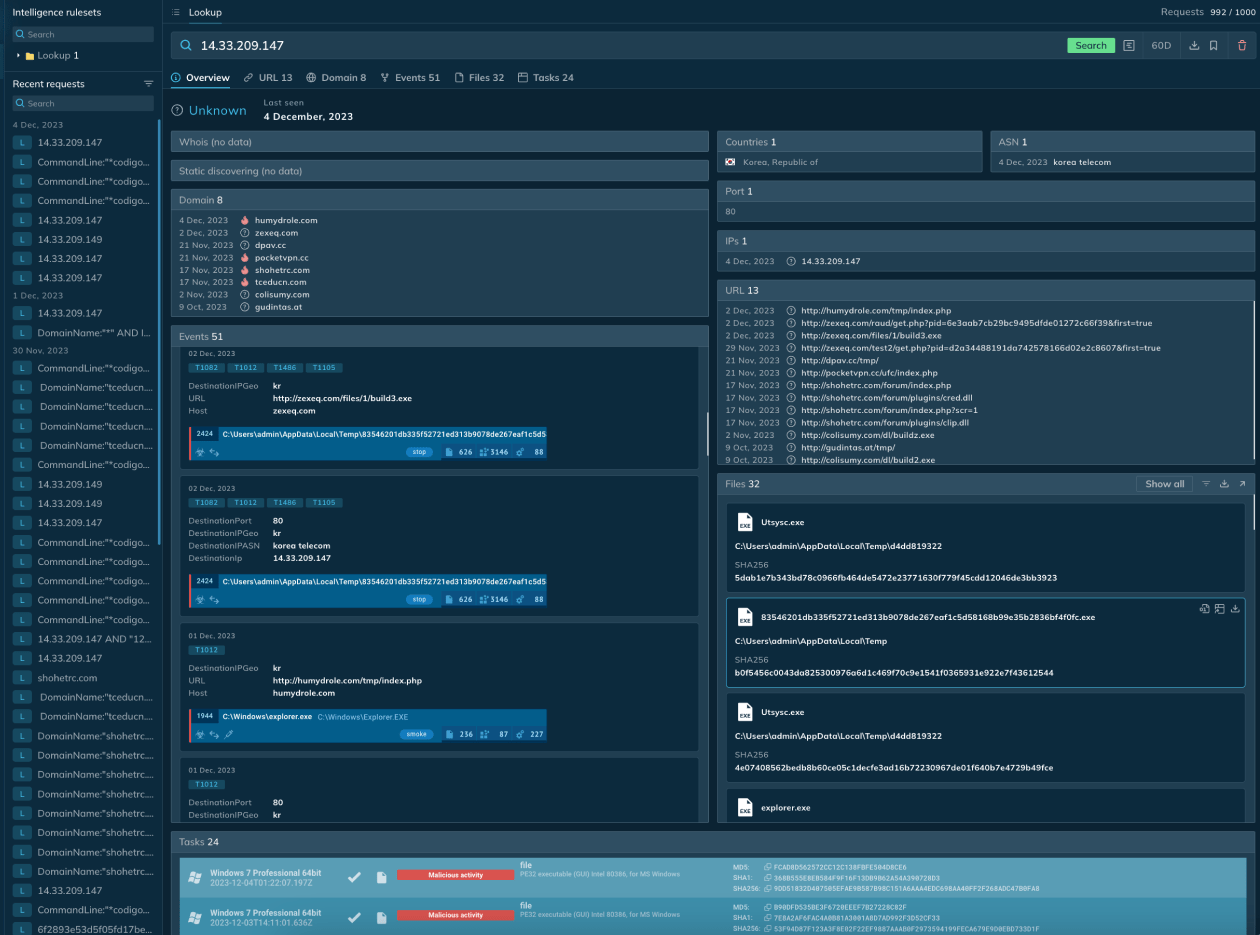Open the 60D time range dropdown
The image size is (1260, 935).
pyautogui.click(x=1161, y=46)
